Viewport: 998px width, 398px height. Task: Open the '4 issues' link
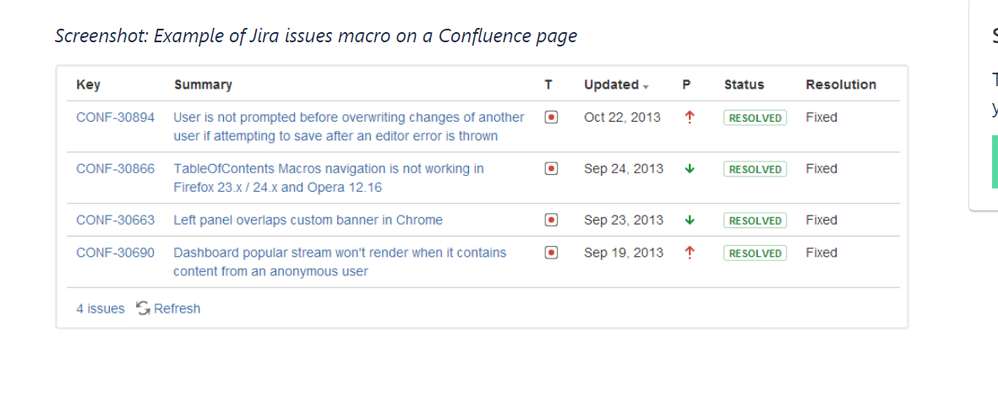(x=101, y=309)
